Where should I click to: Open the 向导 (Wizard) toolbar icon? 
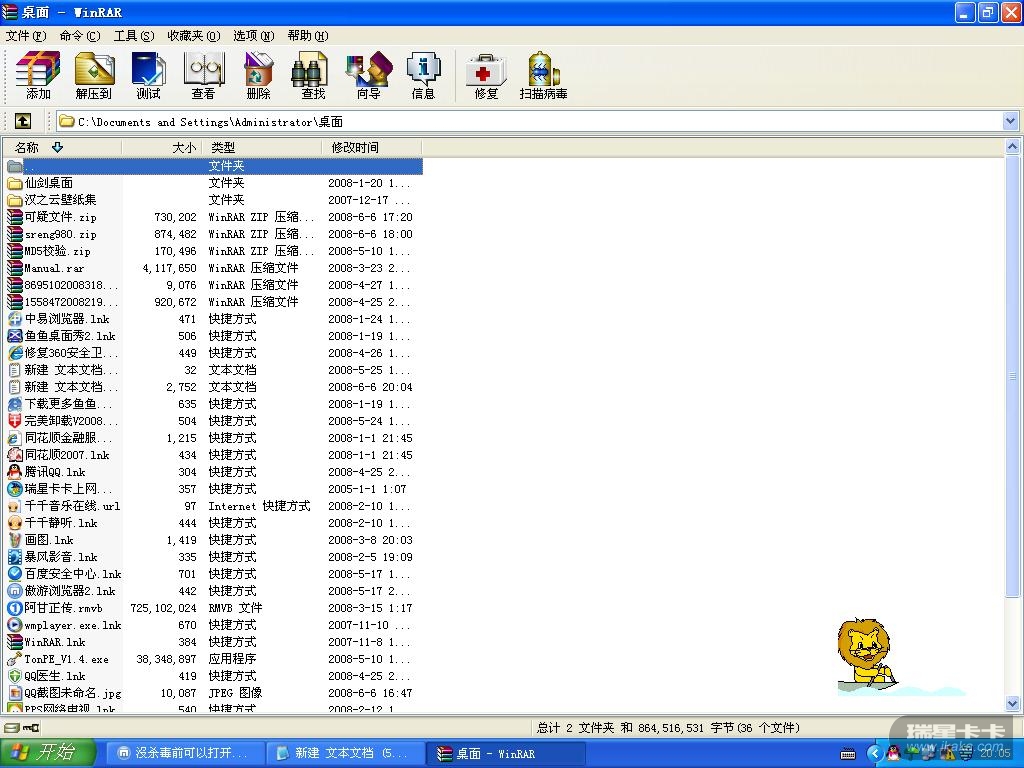(x=369, y=74)
